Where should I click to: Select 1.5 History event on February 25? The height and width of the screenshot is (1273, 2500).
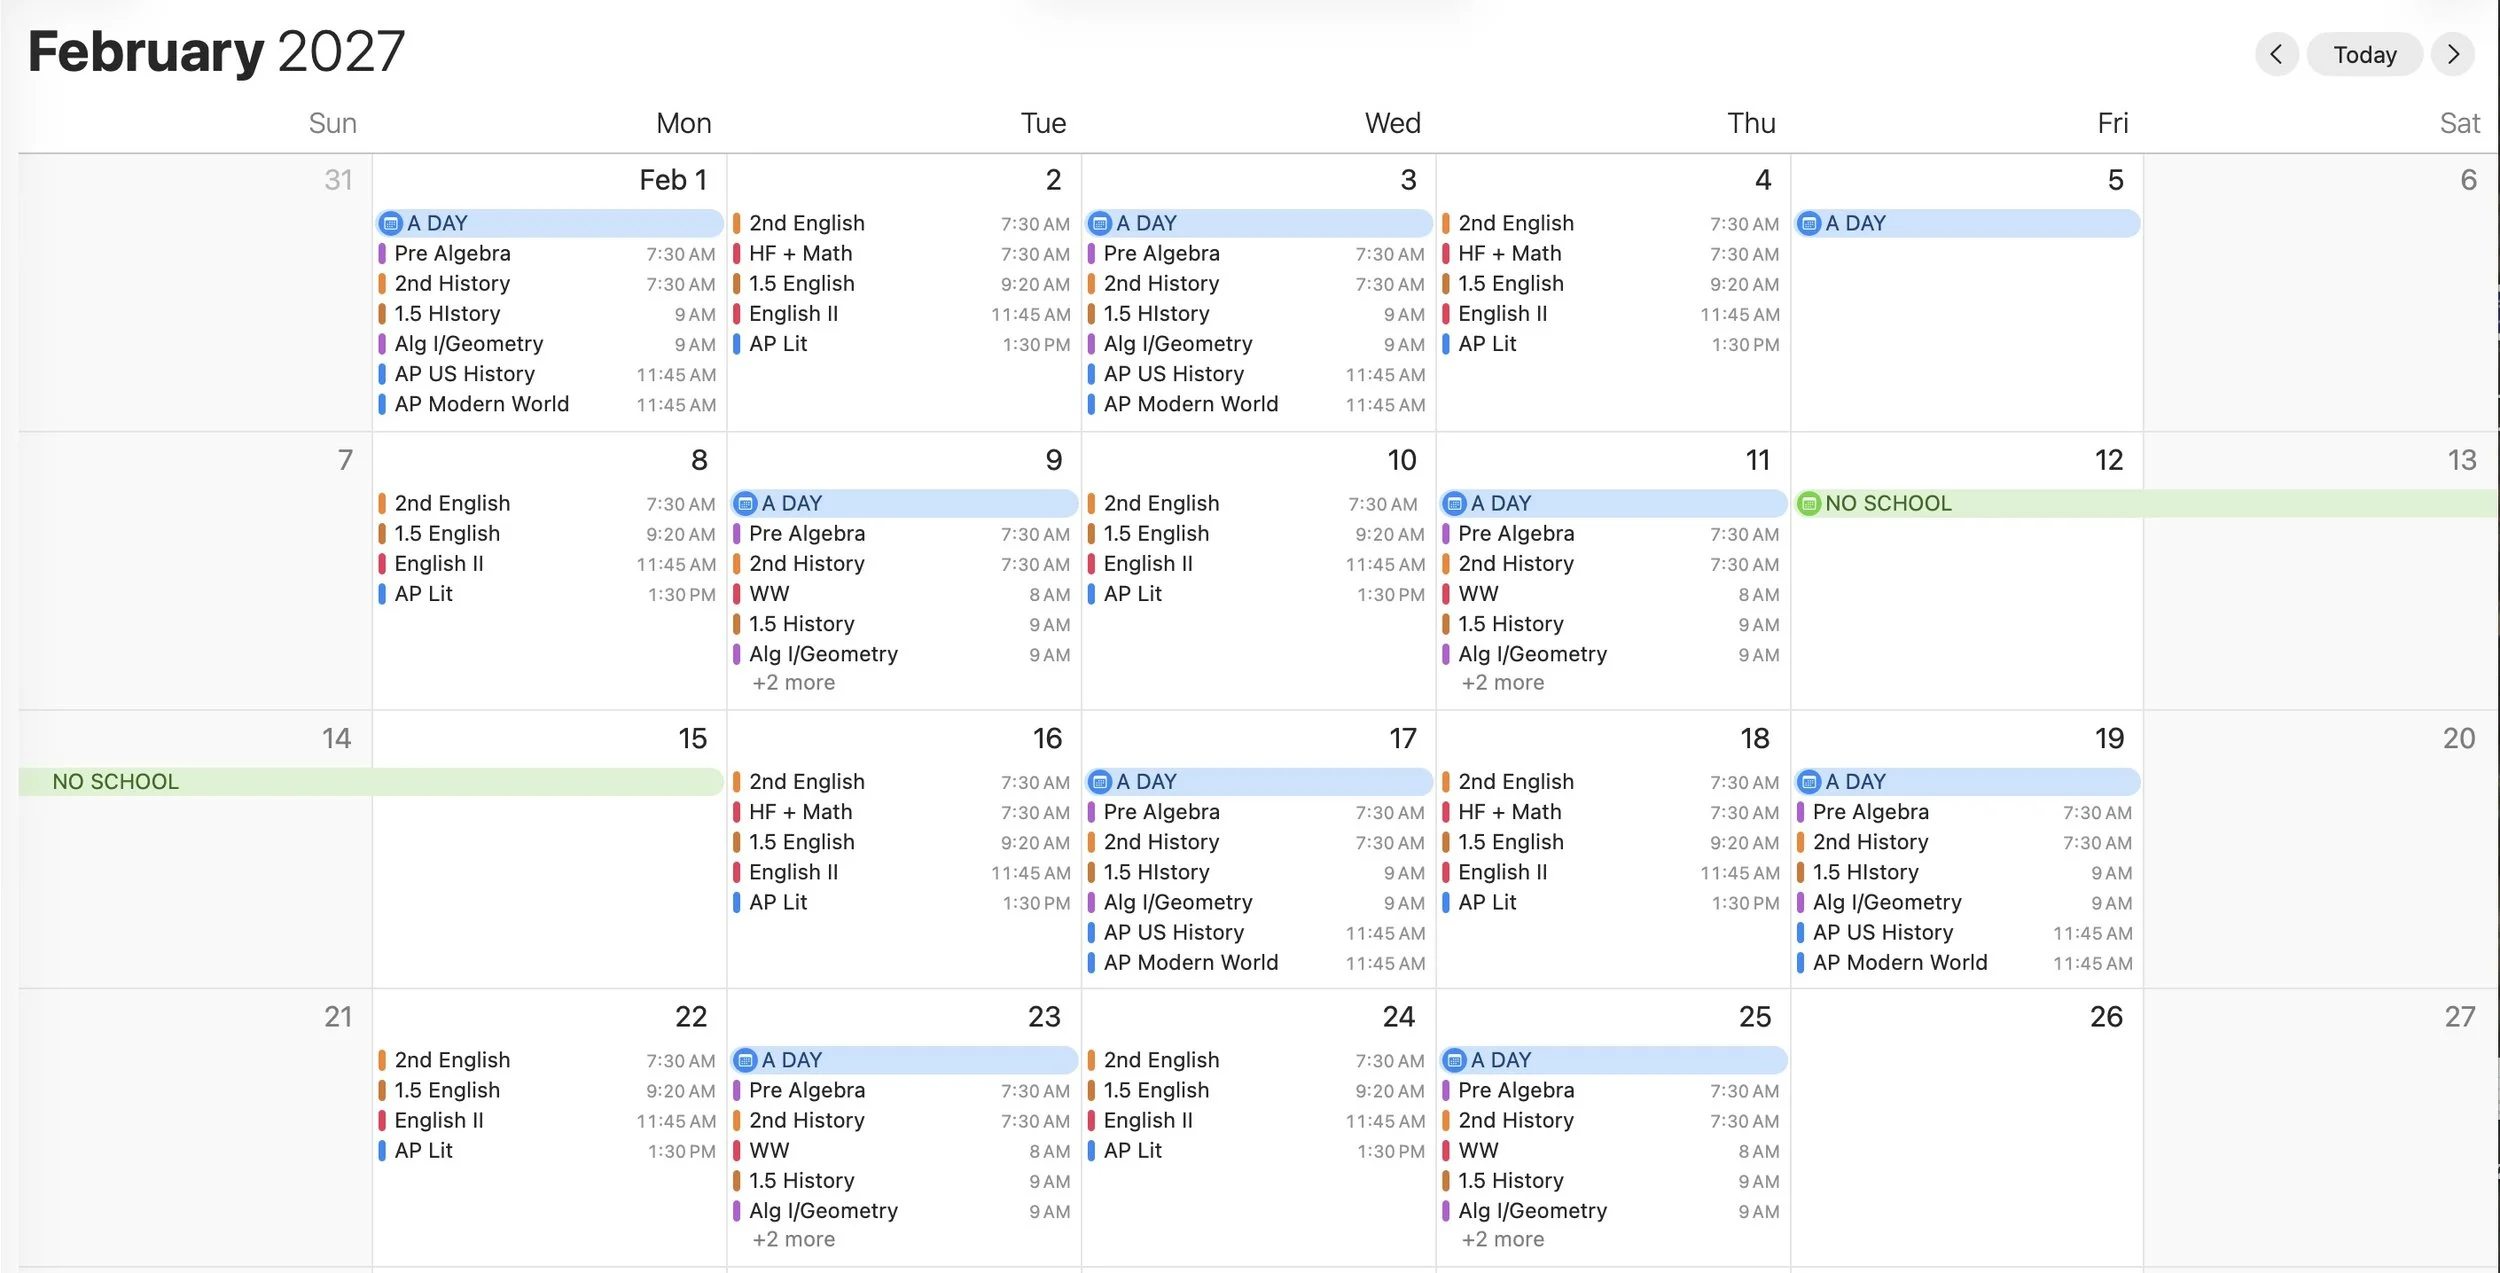coord(1612,1180)
